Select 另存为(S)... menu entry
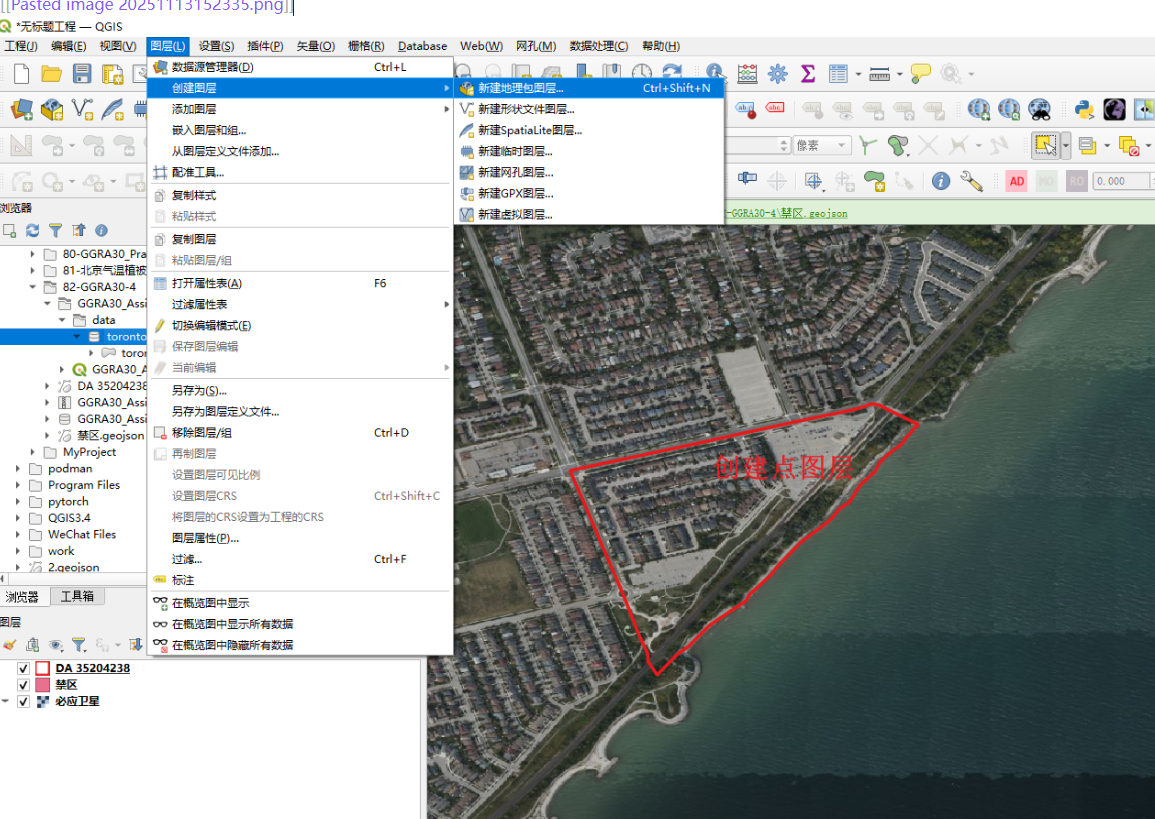 click(300, 390)
